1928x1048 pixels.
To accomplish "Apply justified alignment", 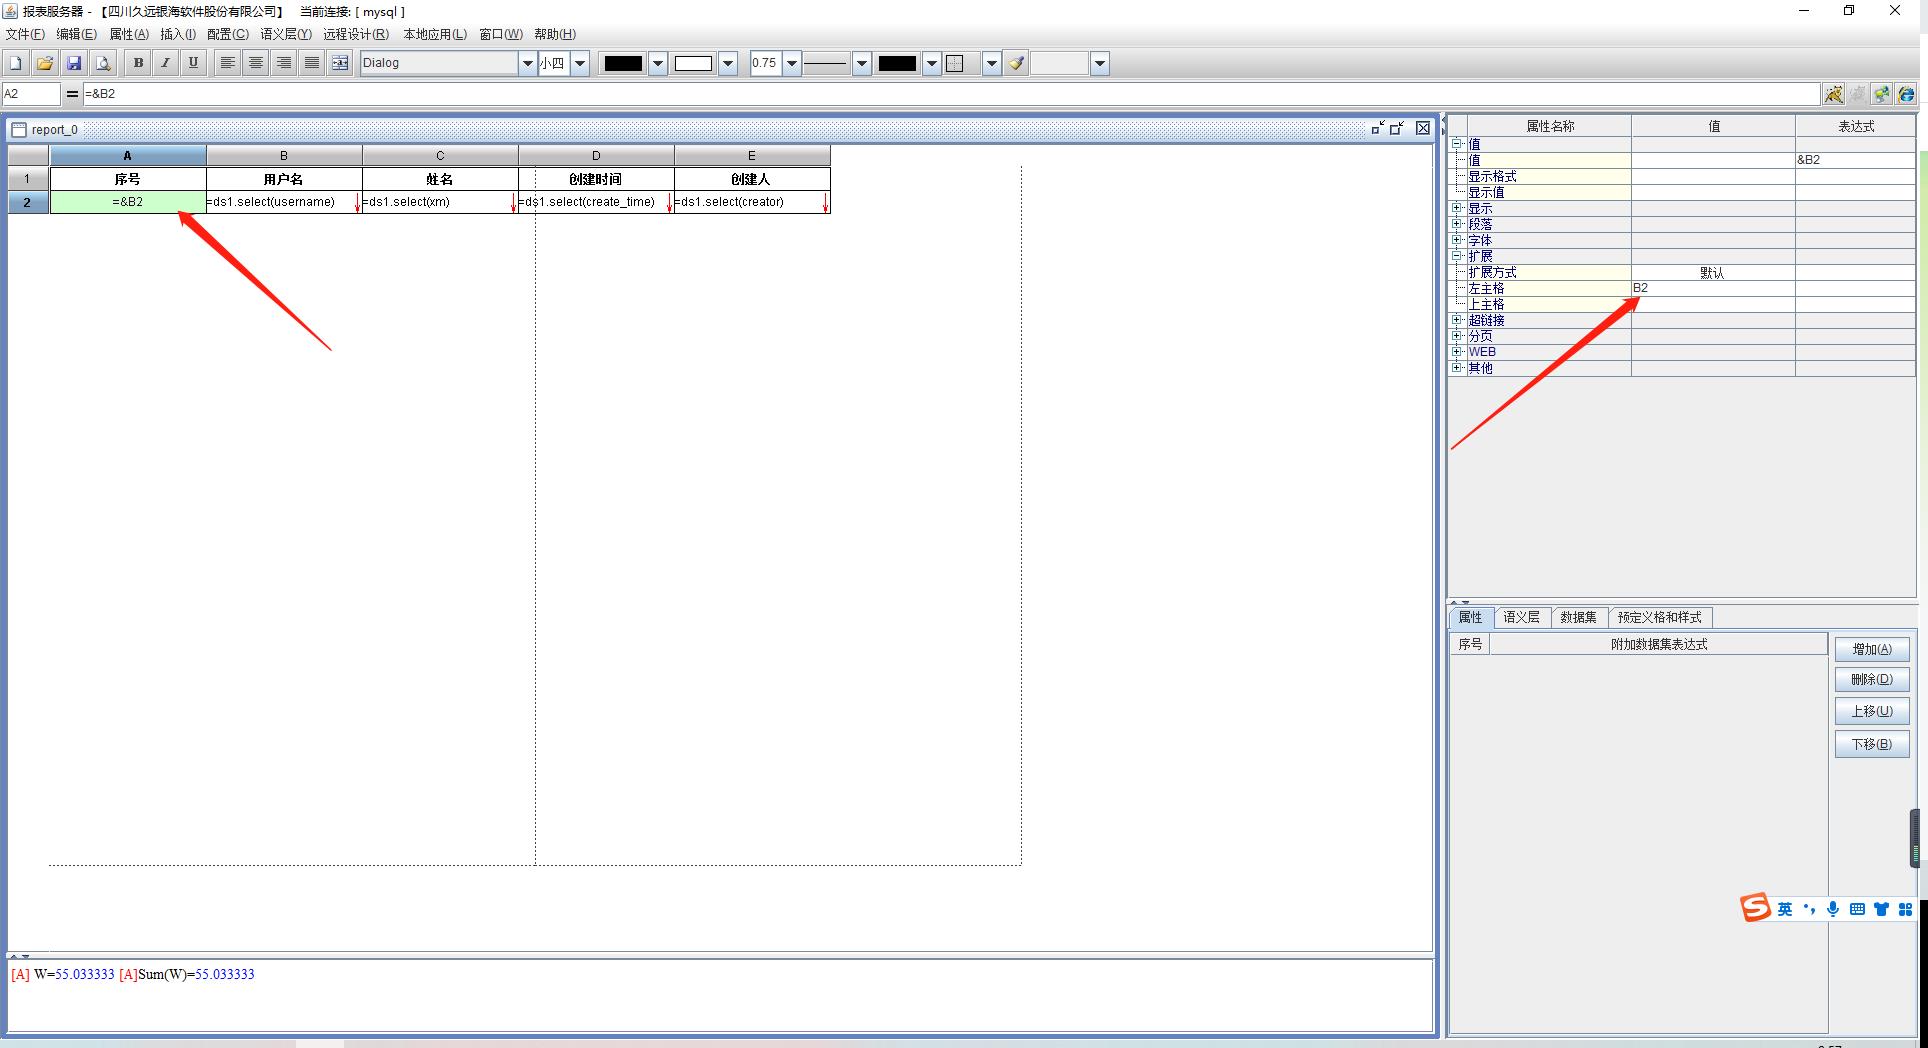I will pyautogui.click(x=312, y=63).
